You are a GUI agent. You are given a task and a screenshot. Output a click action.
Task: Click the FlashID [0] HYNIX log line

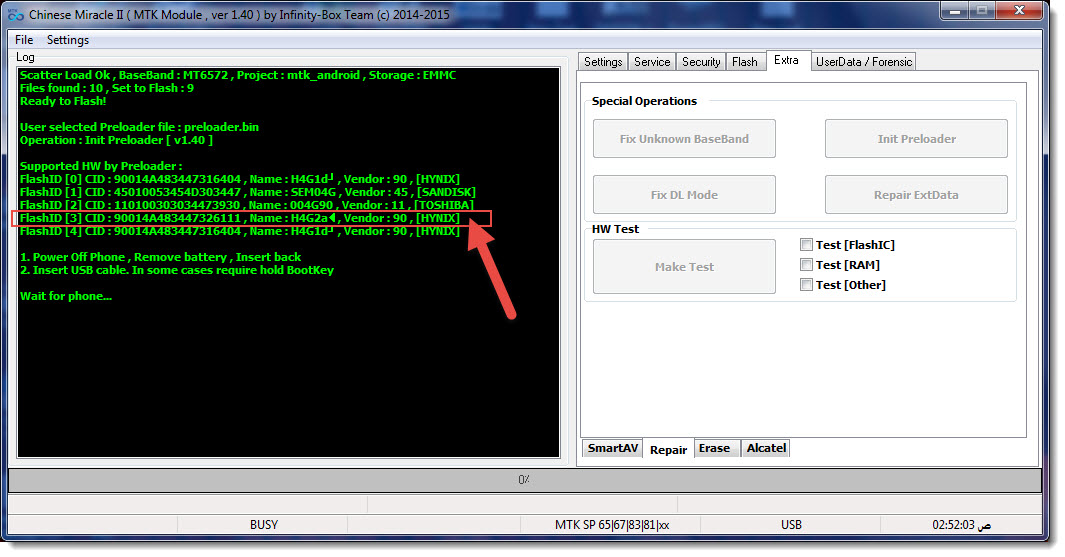click(x=240, y=179)
